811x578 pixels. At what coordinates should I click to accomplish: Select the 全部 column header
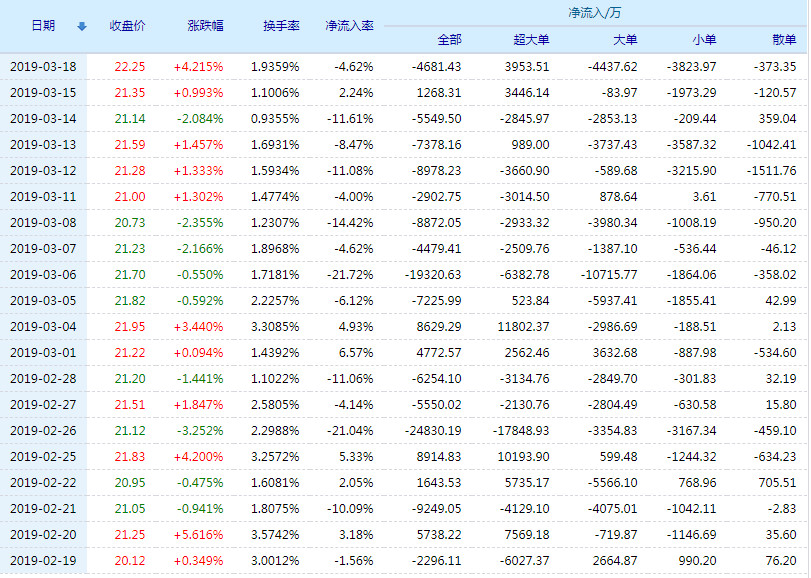pyautogui.click(x=449, y=40)
